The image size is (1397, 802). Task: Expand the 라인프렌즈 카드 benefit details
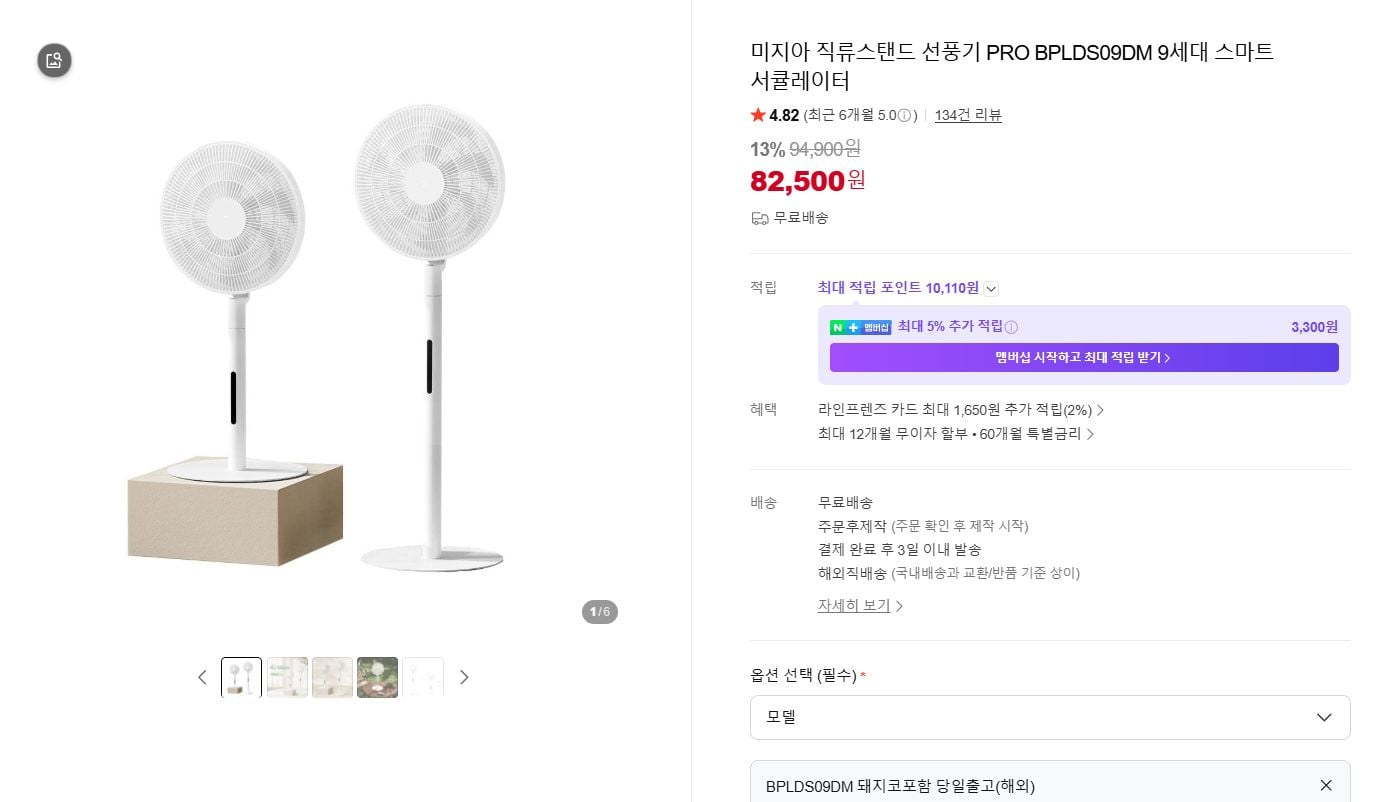(961, 410)
